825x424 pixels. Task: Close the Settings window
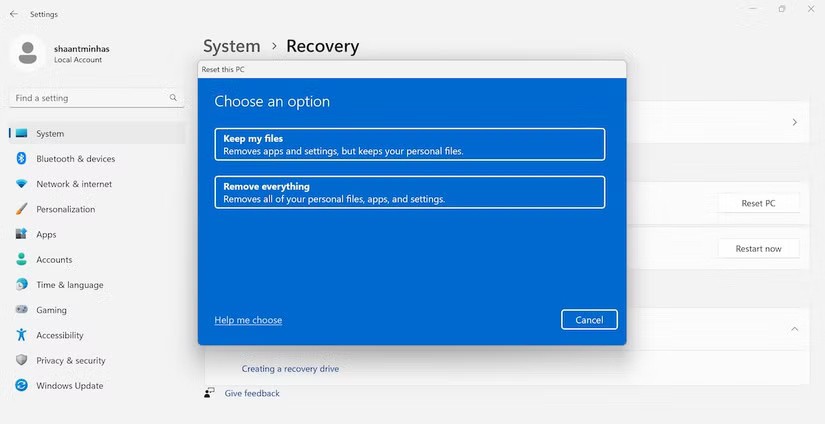811,9
